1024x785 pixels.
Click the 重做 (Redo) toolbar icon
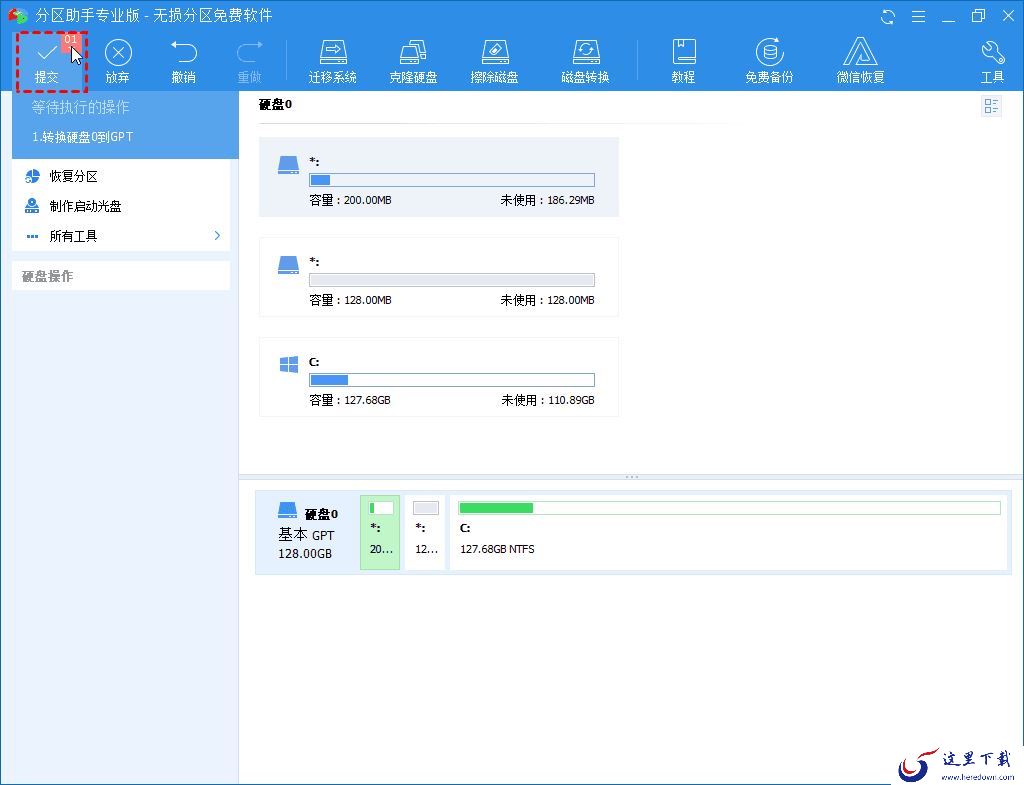(249, 62)
